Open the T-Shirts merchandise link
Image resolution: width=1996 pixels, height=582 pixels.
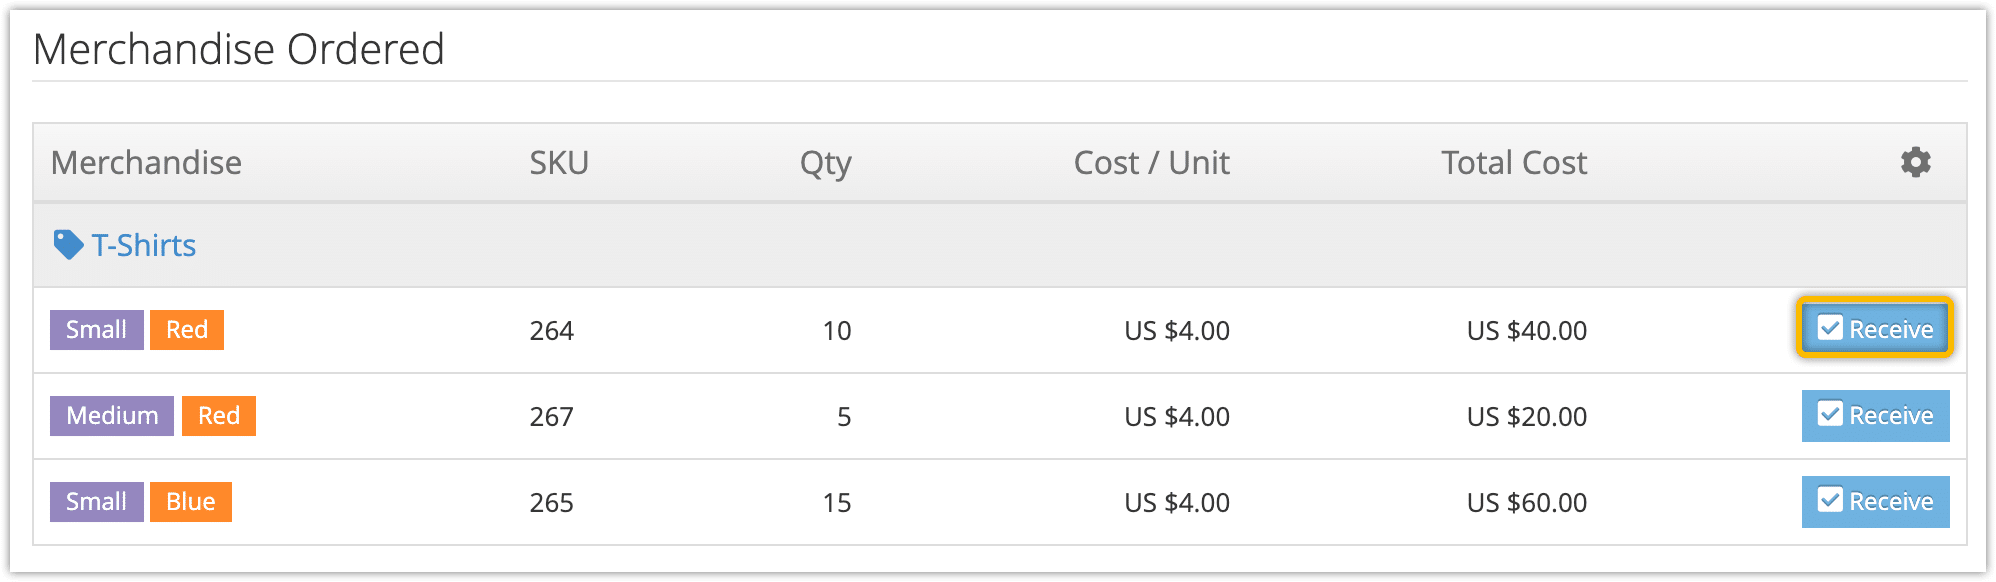point(143,245)
